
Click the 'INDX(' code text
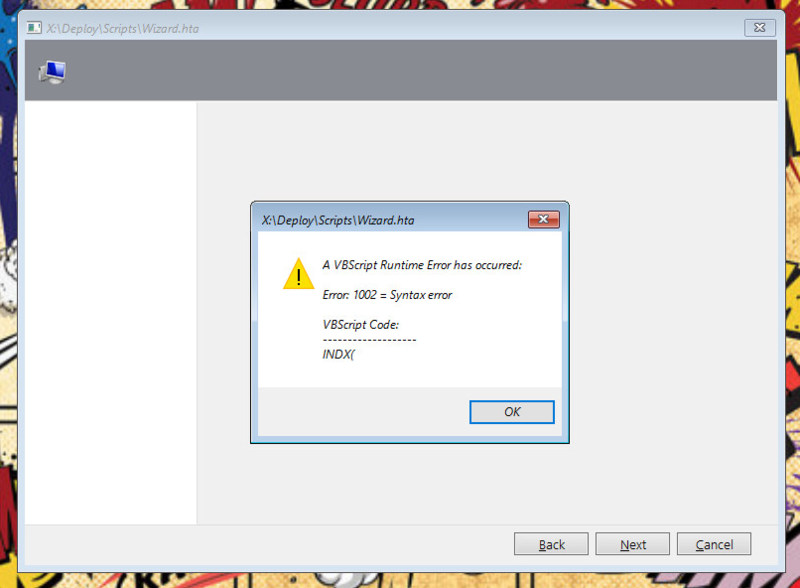[338, 354]
